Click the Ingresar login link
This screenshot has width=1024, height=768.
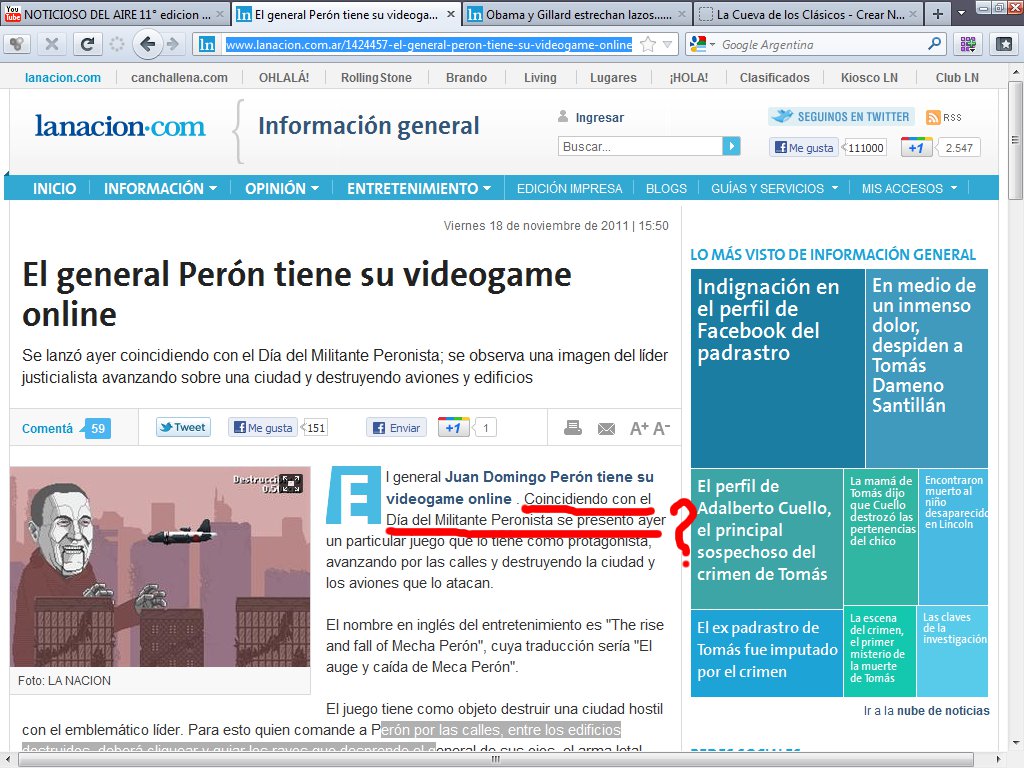600,118
